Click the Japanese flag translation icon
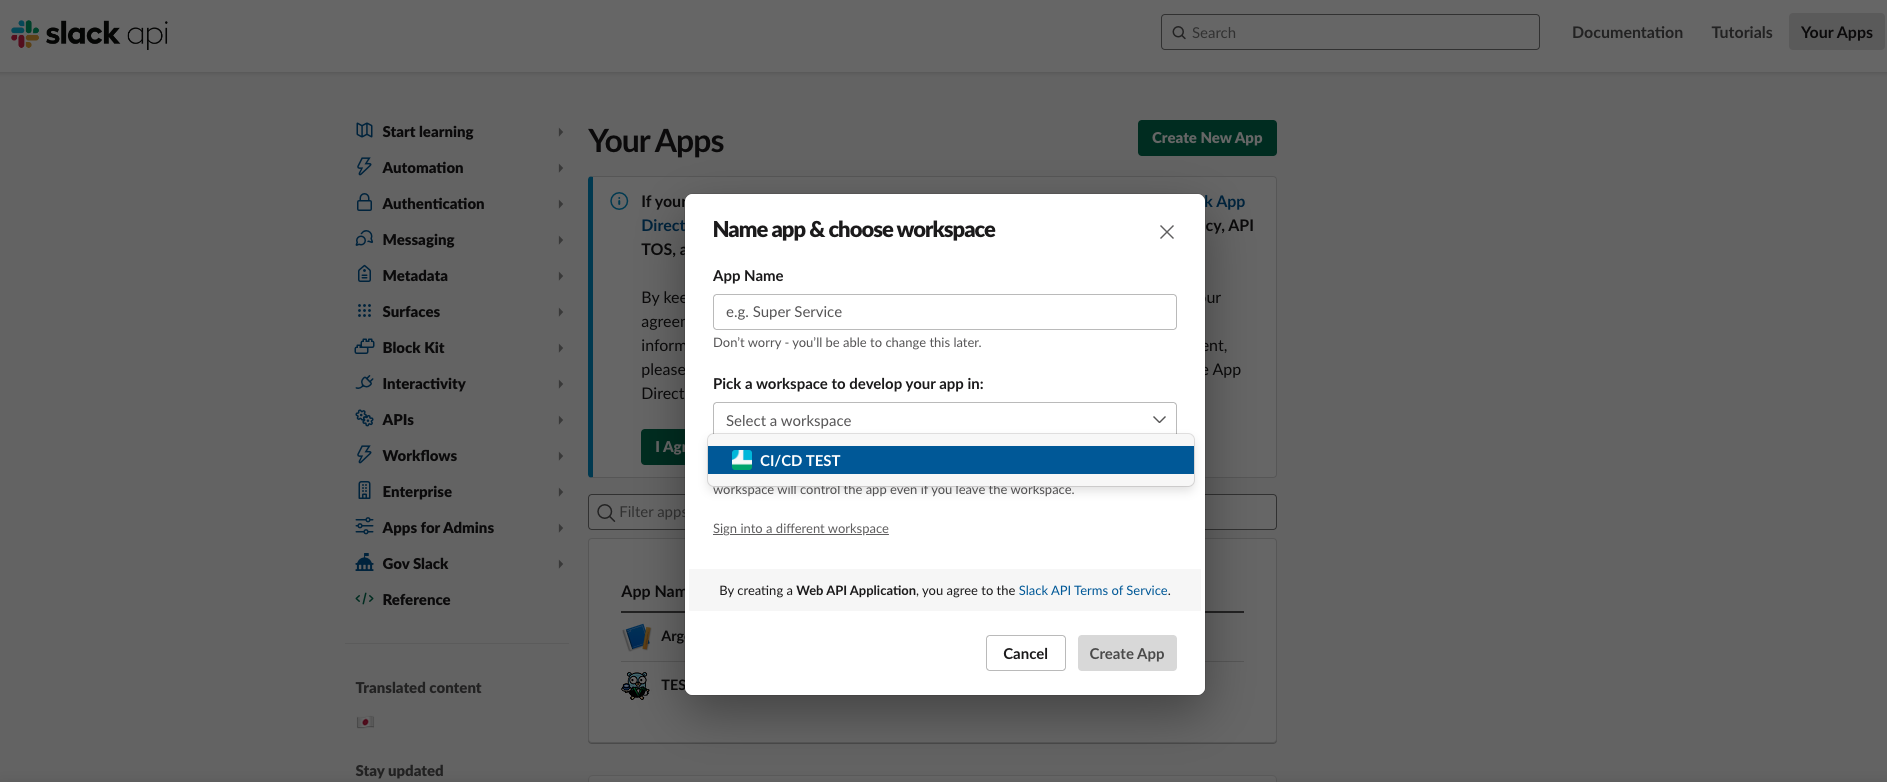 (x=365, y=722)
